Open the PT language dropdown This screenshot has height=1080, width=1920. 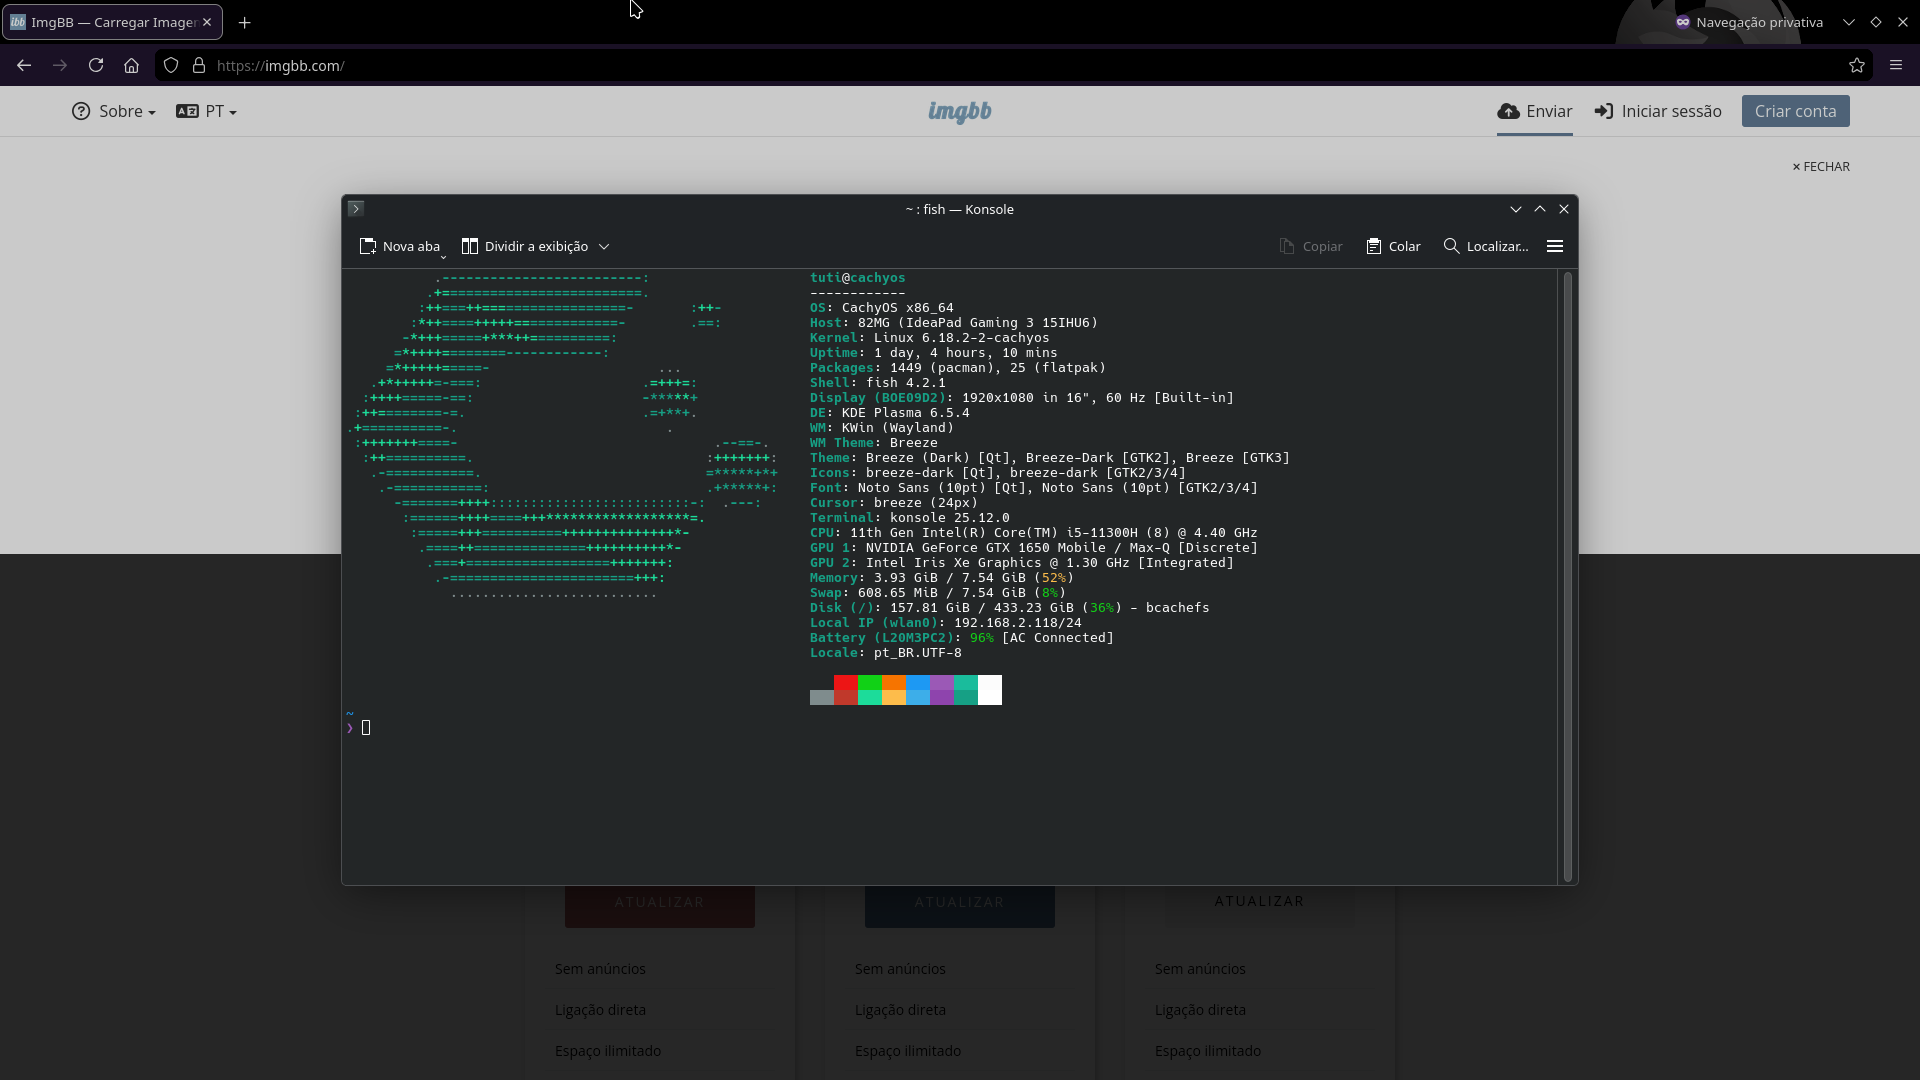[206, 111]
